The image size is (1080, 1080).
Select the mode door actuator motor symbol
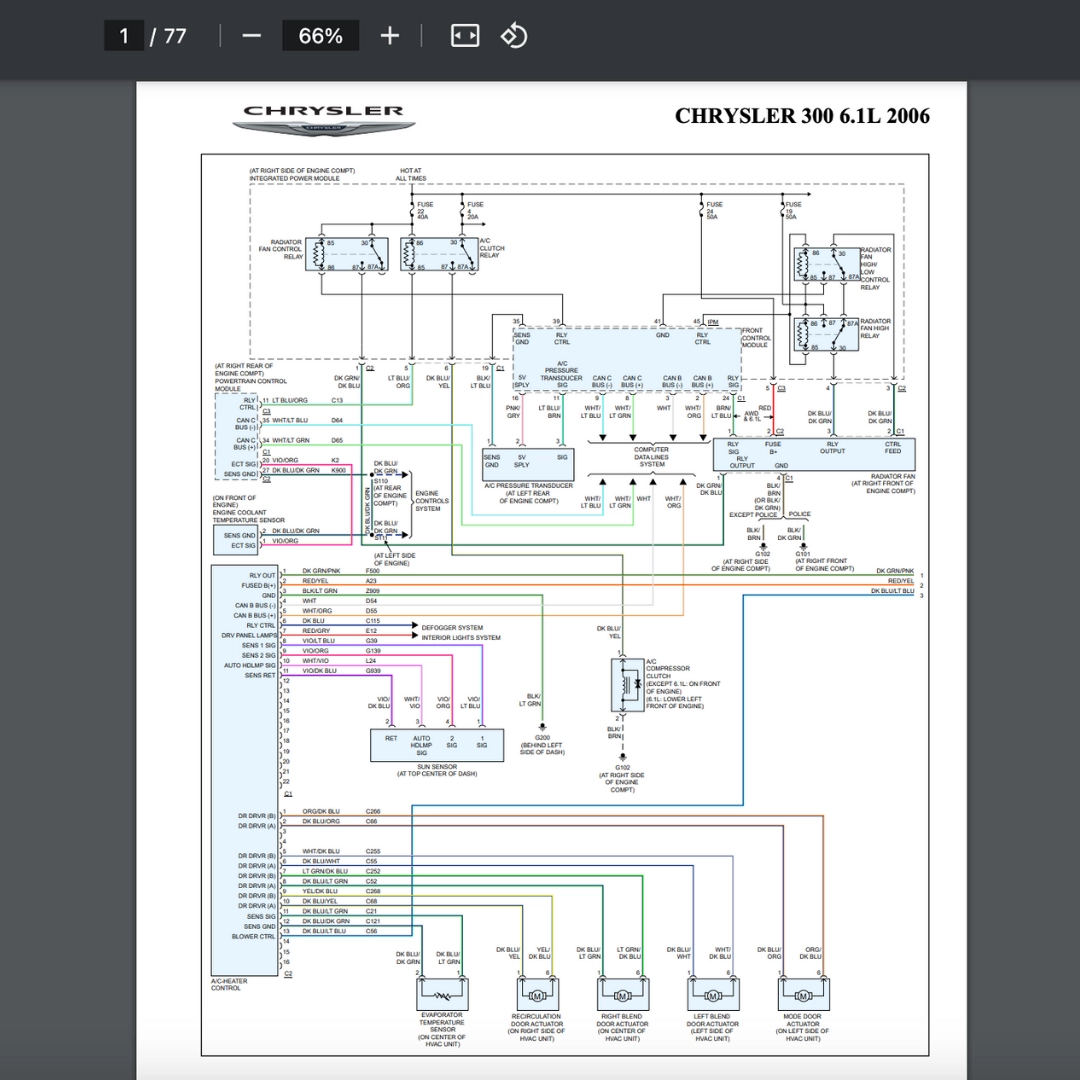click(802, 994)
